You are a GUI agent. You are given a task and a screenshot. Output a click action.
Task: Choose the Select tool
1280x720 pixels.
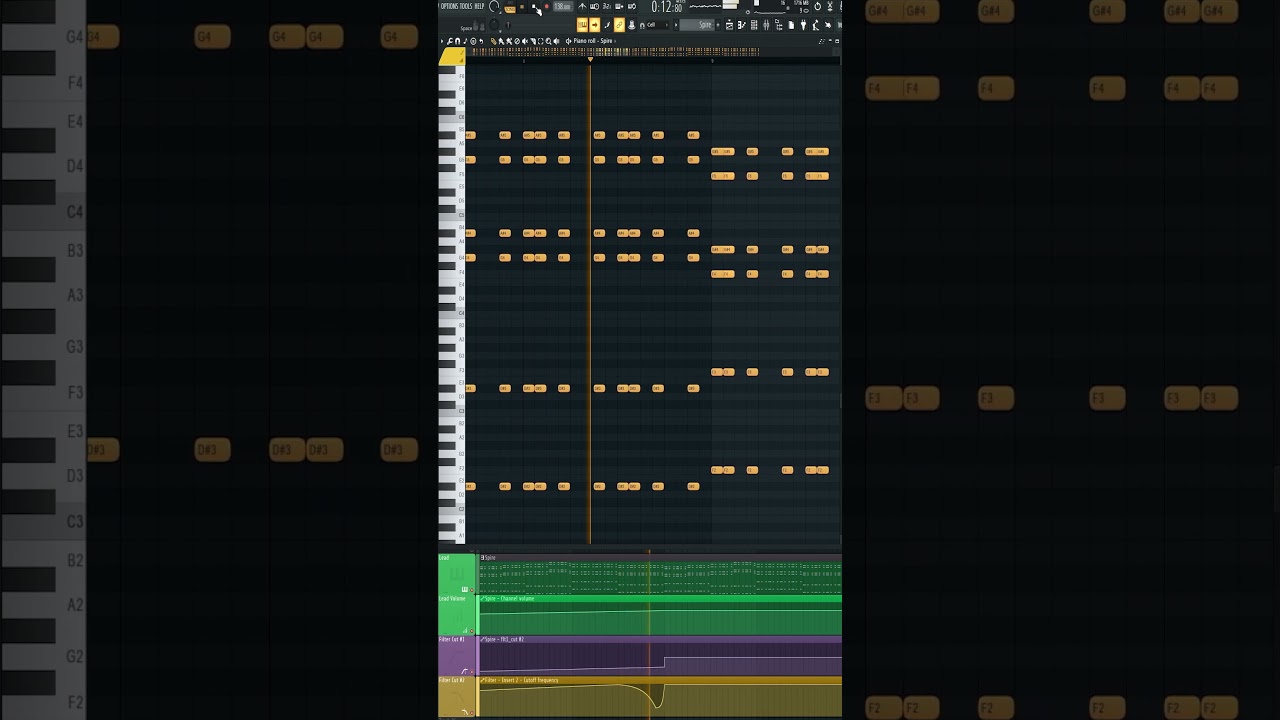[x=541, y=41]
